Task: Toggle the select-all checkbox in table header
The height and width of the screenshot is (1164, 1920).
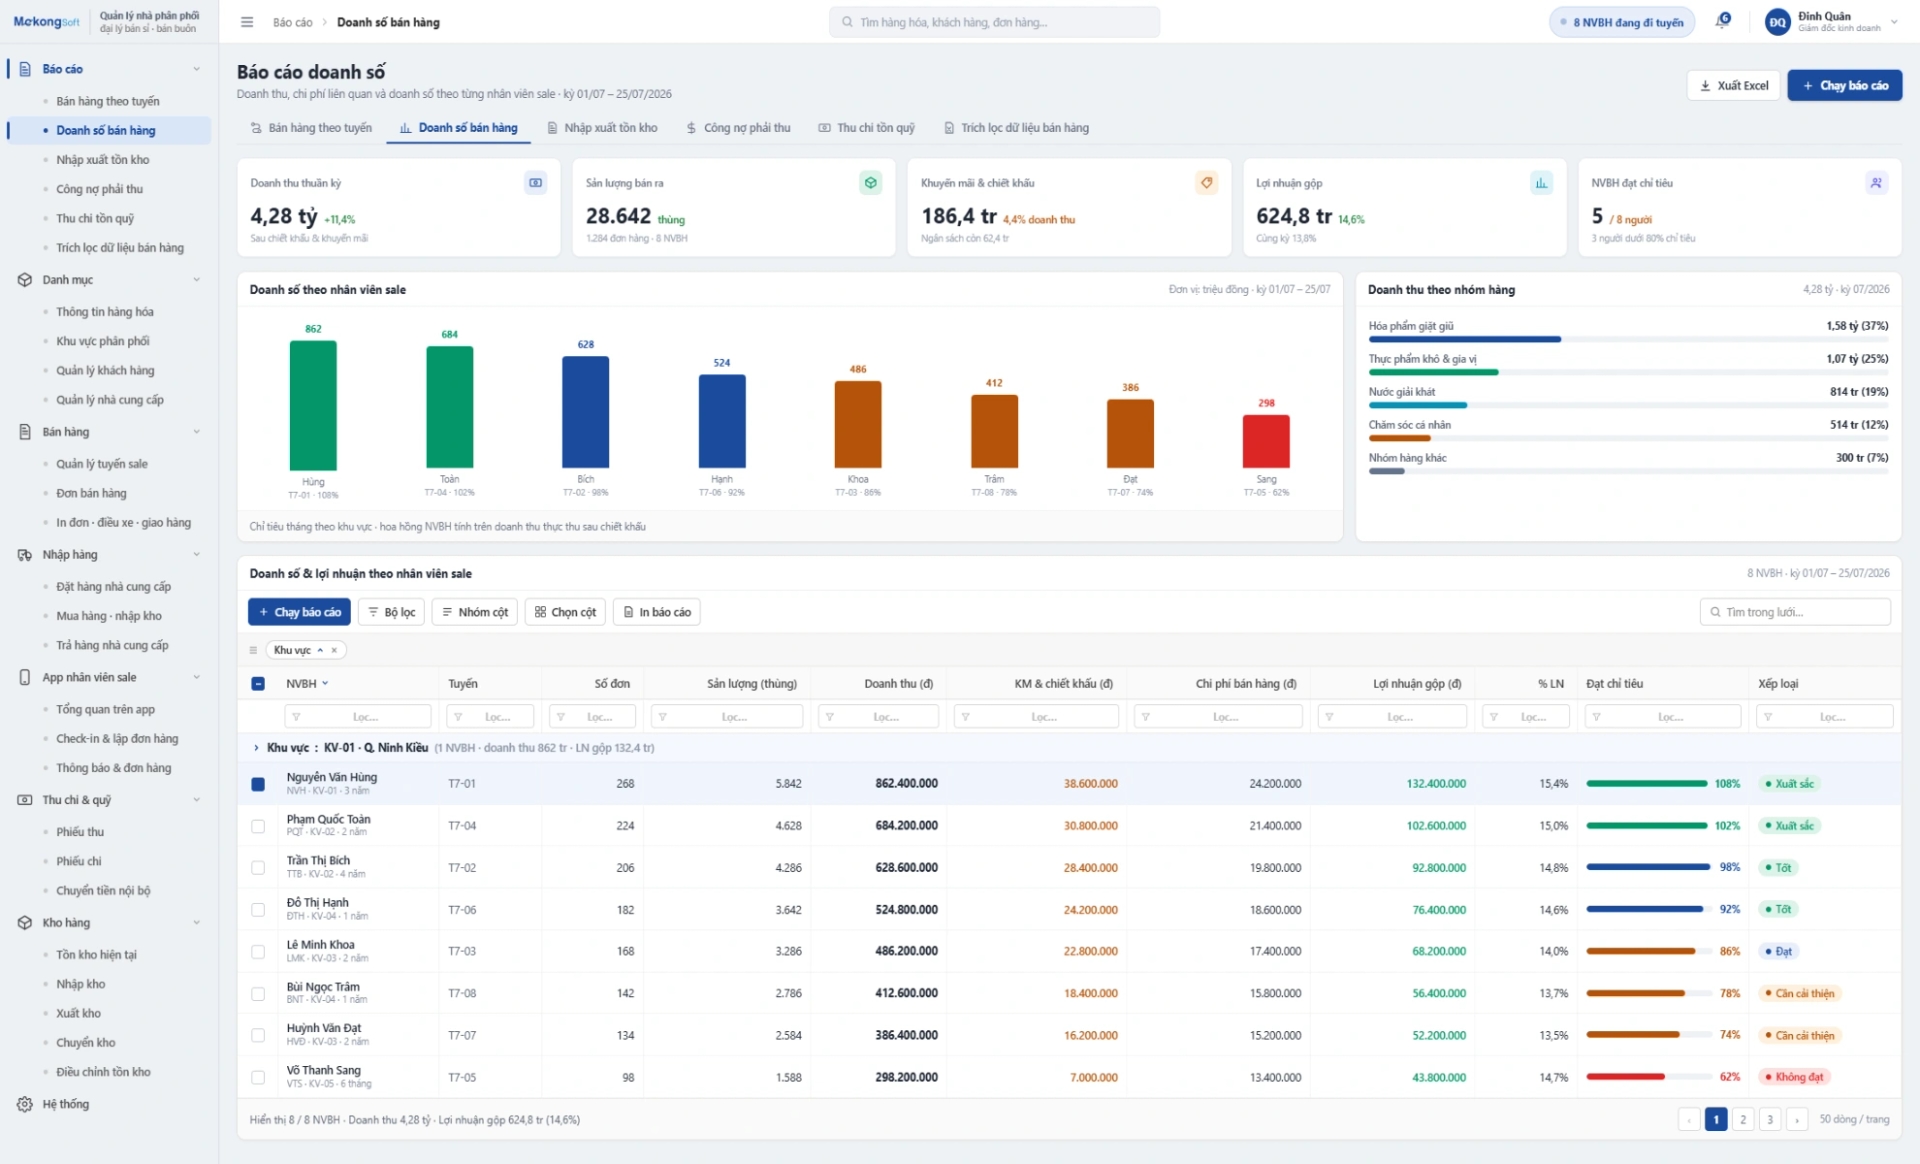Action: pyautogui.click(x=258, y=684)
